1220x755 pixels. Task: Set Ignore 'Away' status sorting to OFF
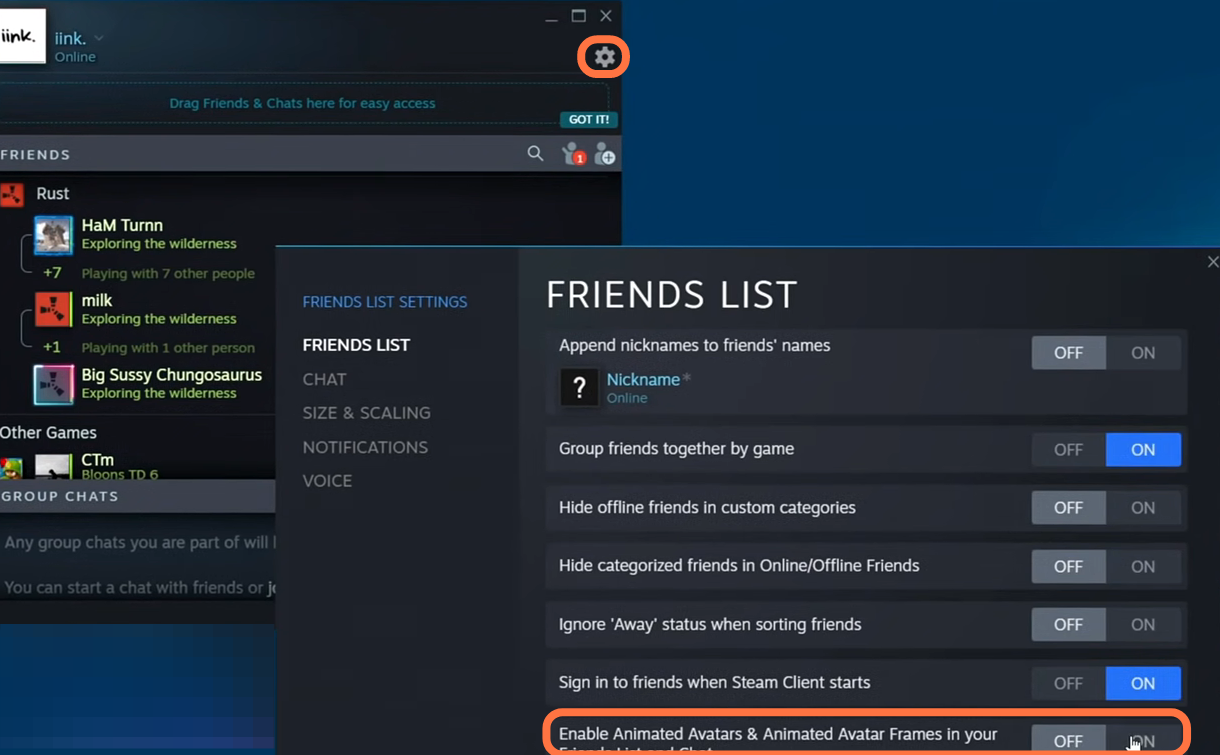point(1068,625)
